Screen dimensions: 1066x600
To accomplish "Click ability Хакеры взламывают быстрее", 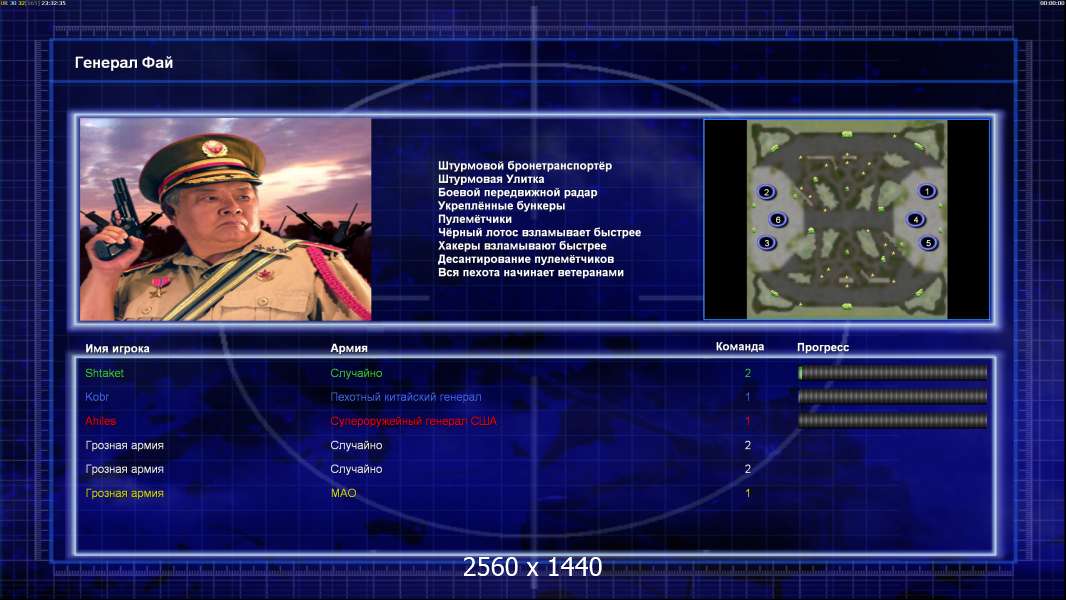I will coord(522,246).
